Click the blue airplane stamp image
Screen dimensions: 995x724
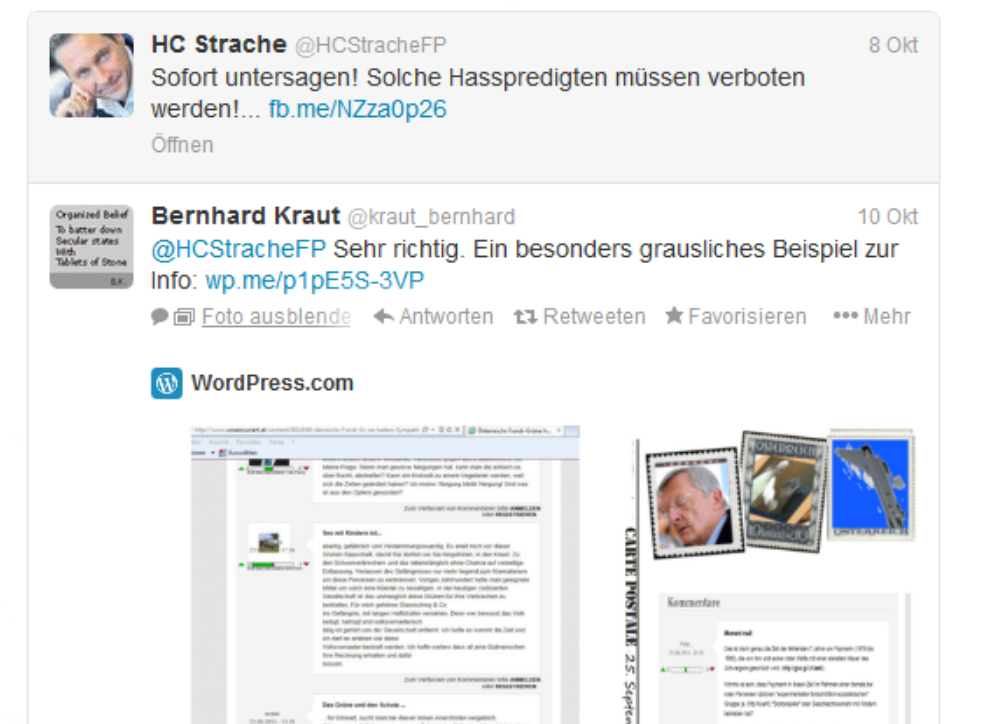click(x=871, y=484)
